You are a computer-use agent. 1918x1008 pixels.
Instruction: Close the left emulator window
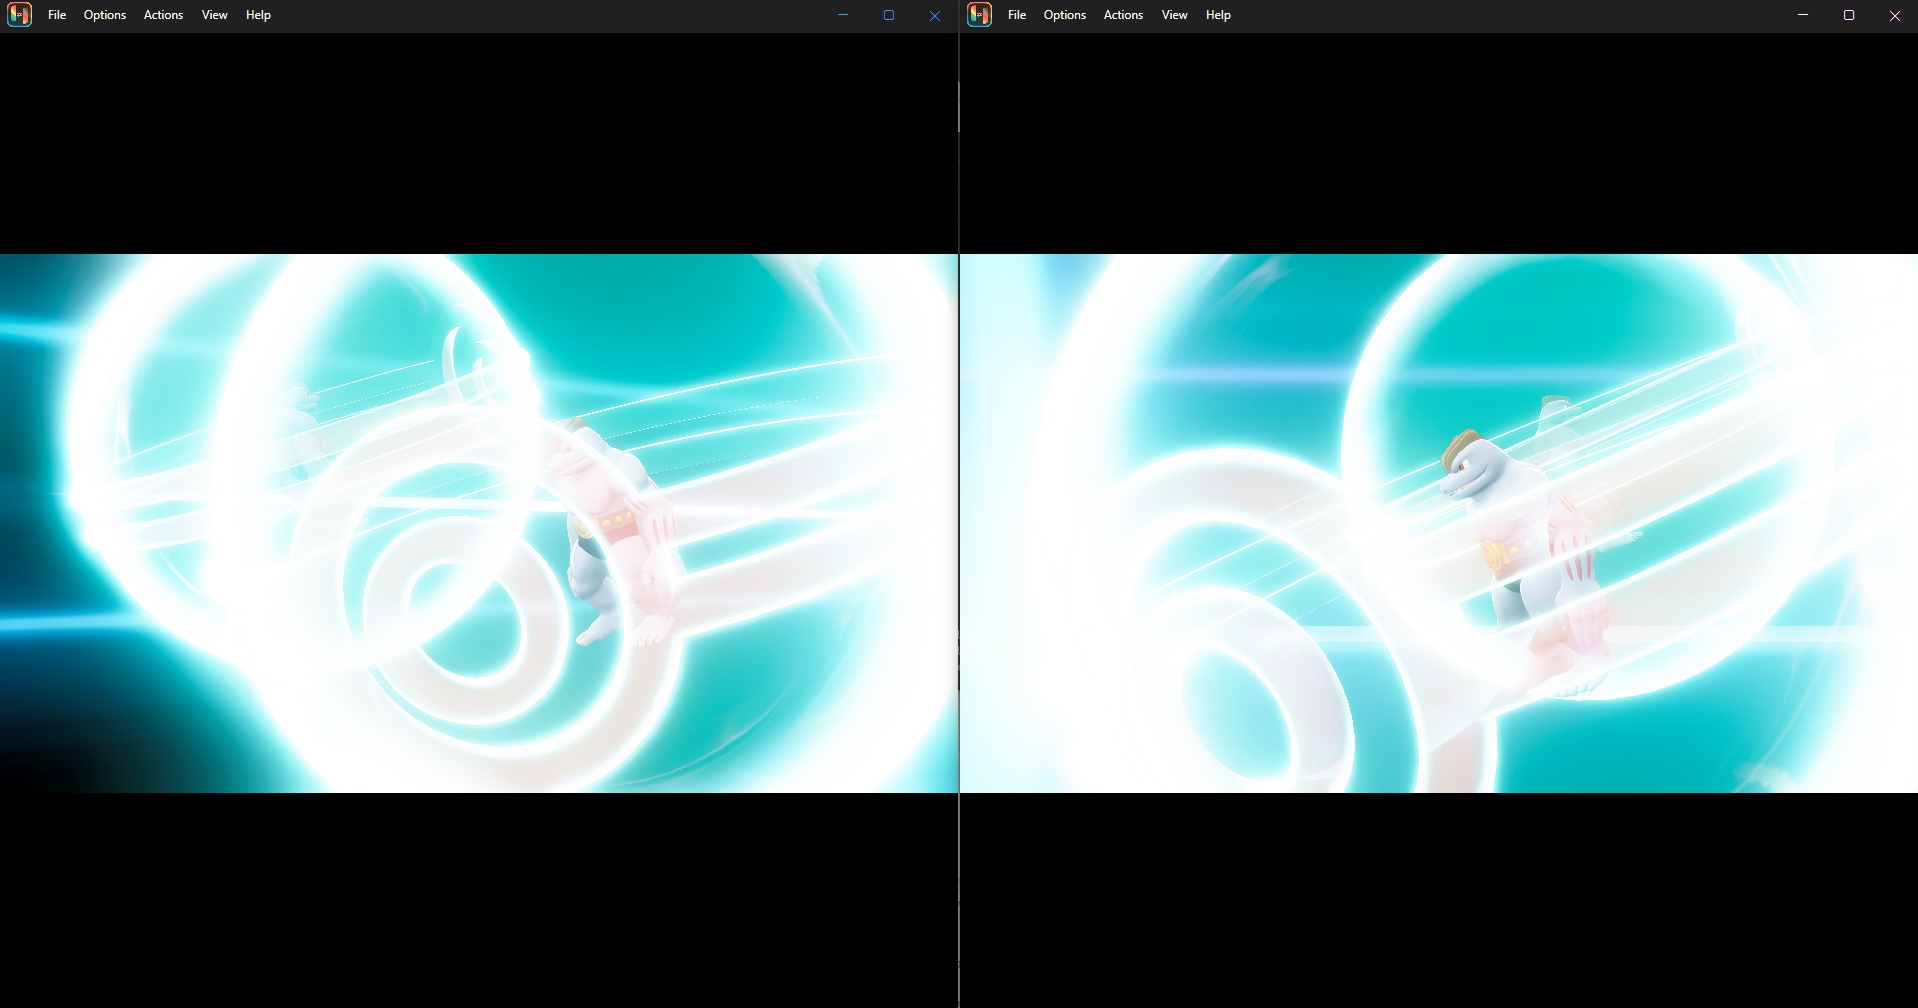[x=935, y=15]
